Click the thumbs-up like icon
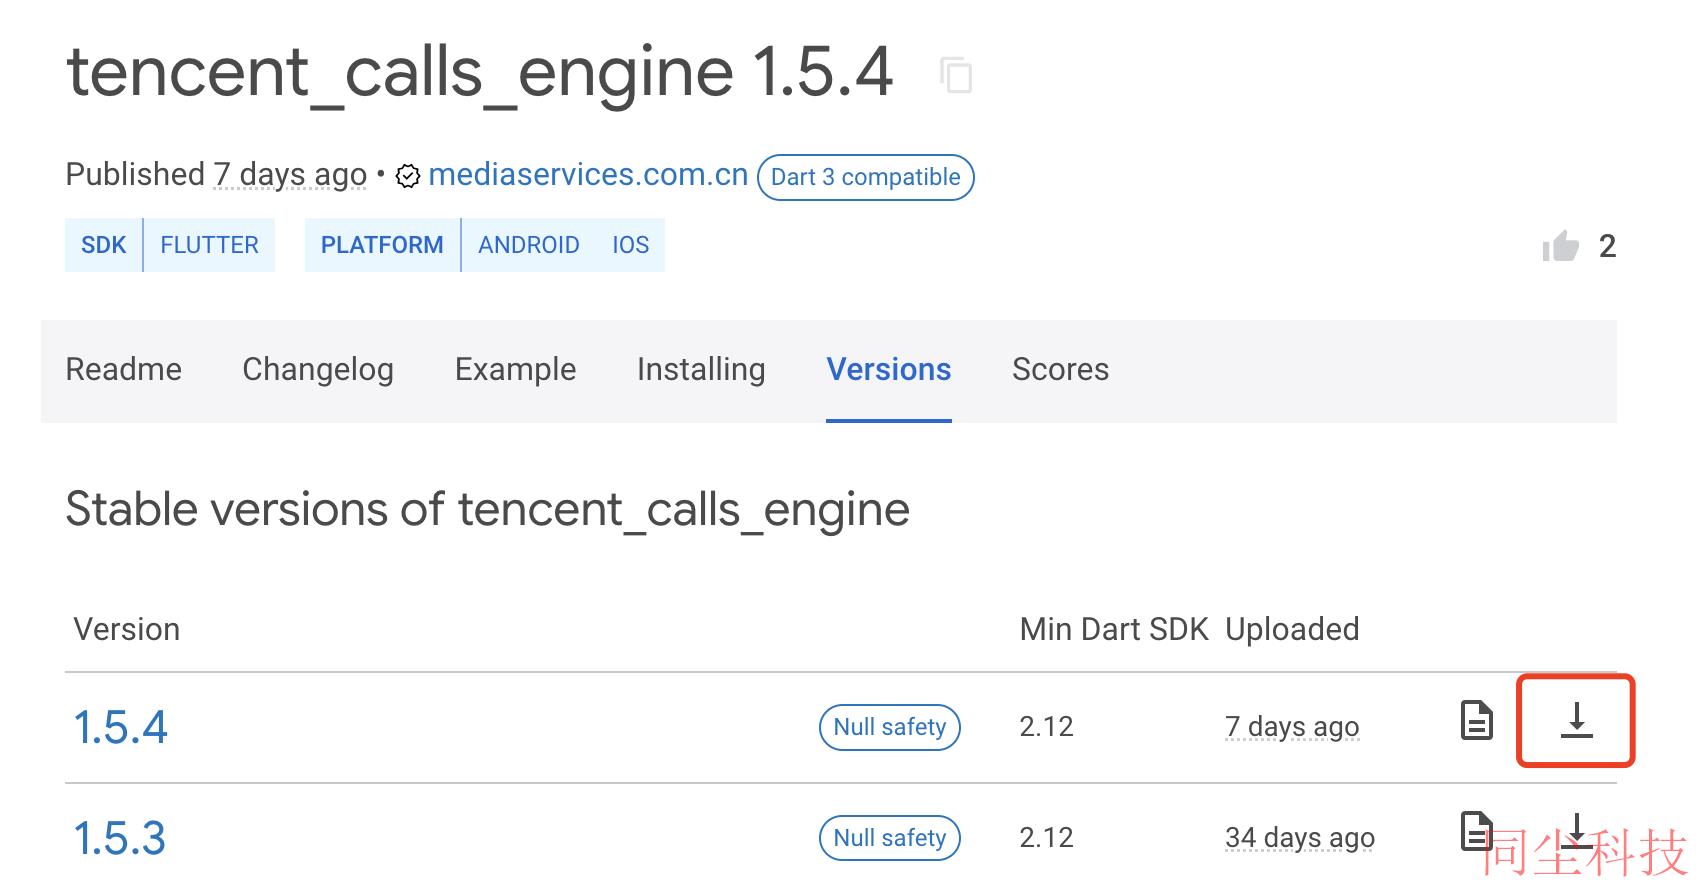Screen dimensions: 1706x892 pos(1560,246)
